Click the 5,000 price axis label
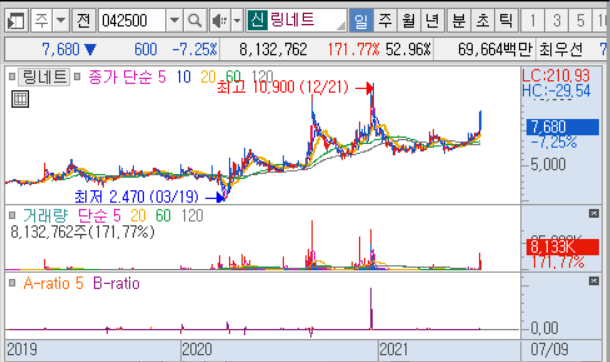 pos(548,165)
